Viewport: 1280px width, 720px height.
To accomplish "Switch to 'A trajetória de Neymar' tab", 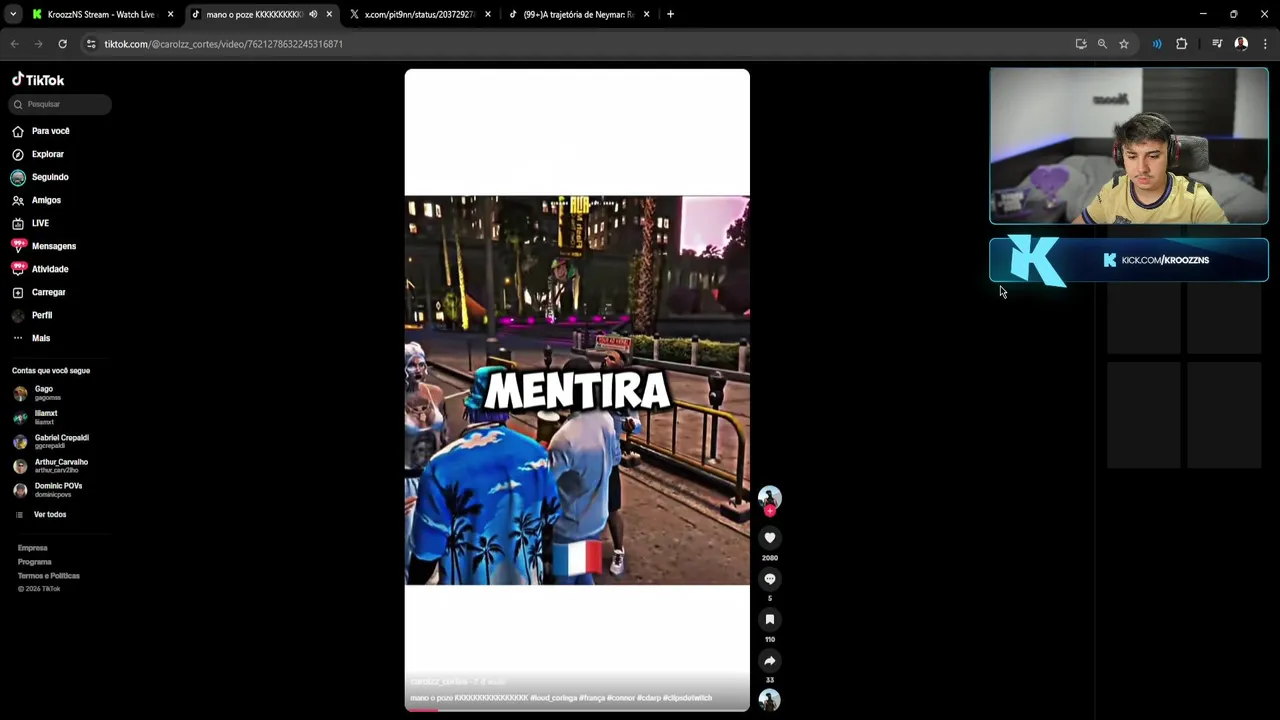I will pyautogui.click(x=578, y=14).
